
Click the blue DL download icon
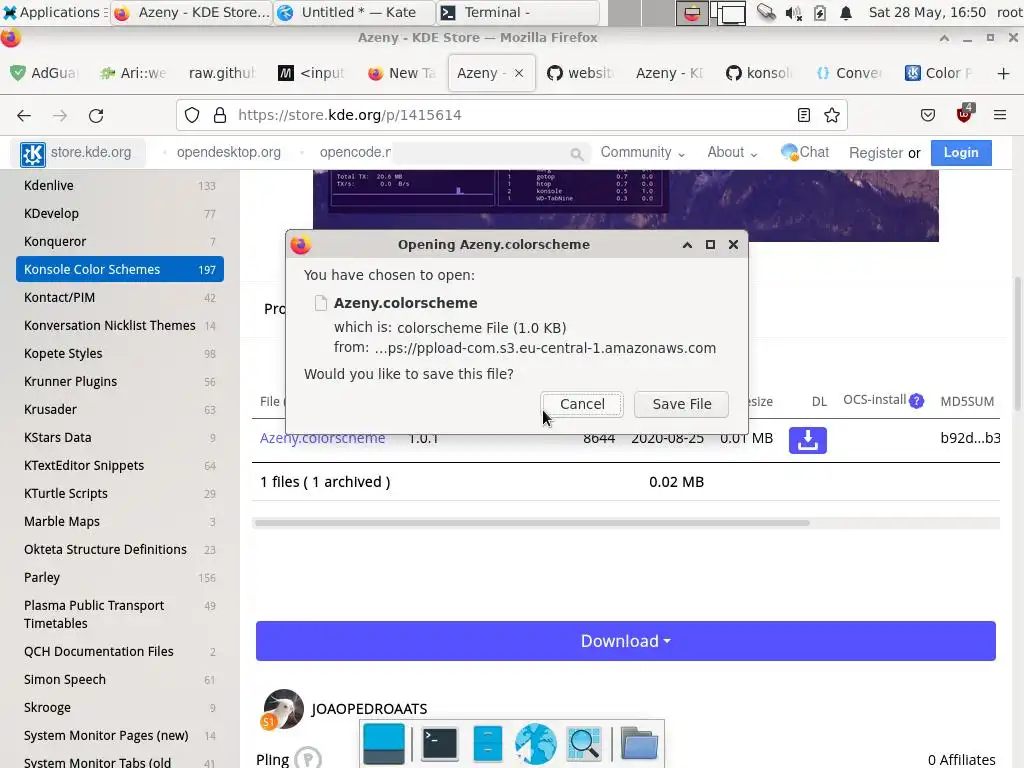(x=808, y=440)
